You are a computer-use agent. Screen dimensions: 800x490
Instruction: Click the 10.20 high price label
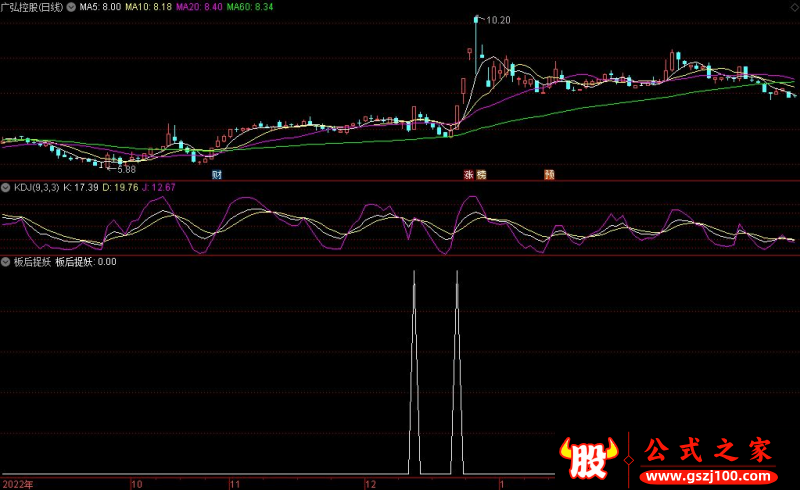pos(497,19)
